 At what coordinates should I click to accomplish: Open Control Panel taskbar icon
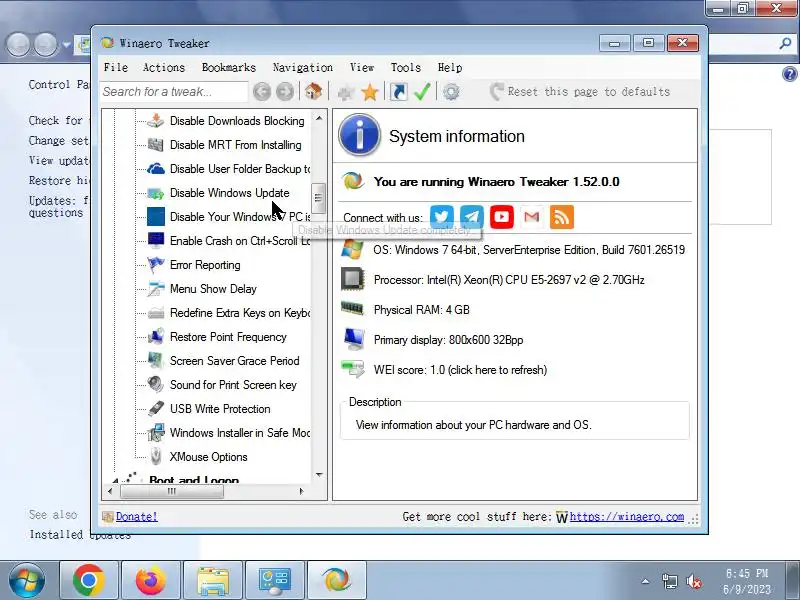(x=274, y=581)
